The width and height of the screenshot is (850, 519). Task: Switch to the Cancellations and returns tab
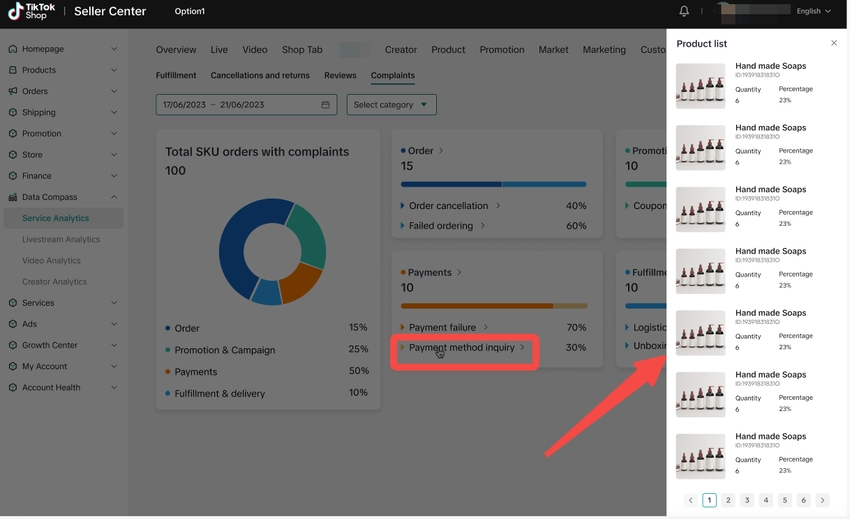coord(260,75)
